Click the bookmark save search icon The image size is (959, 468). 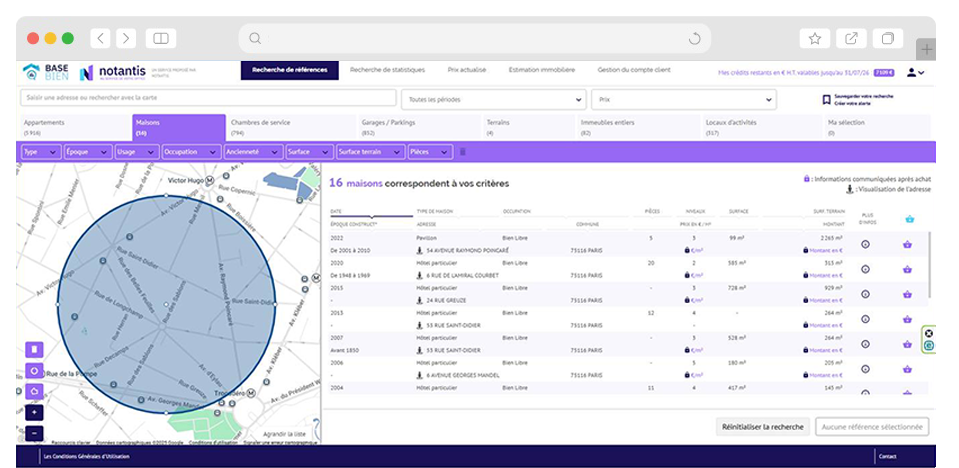coord(826,100)
